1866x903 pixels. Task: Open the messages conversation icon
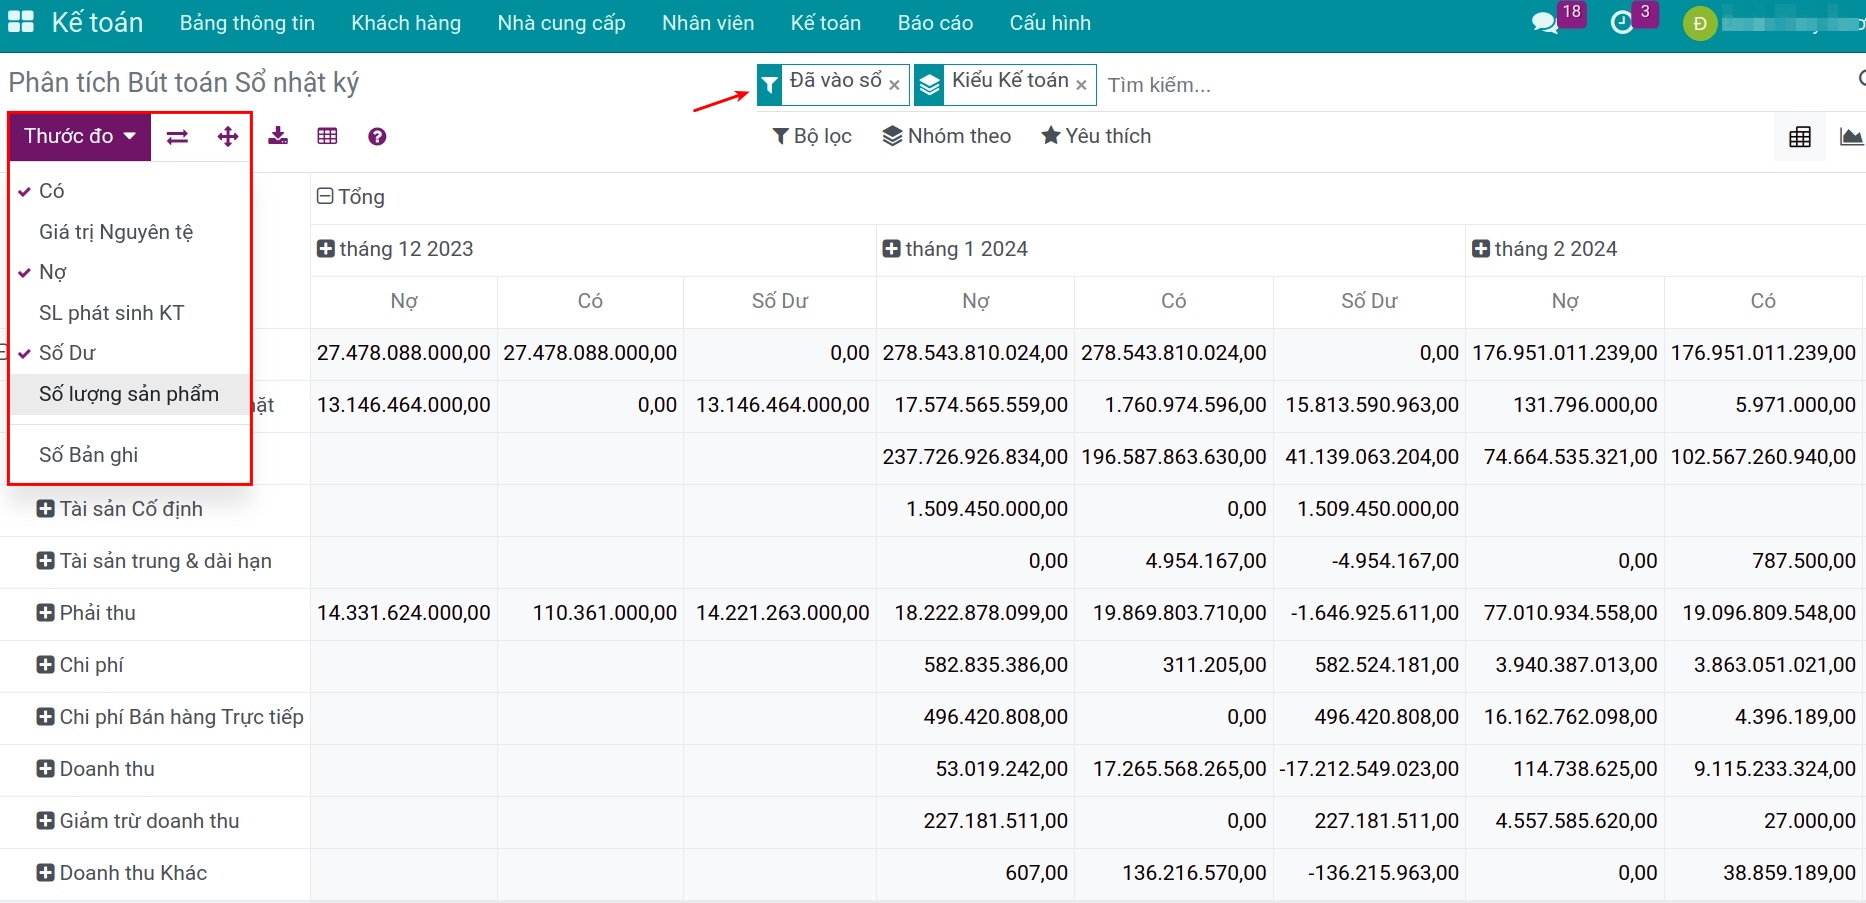click(1545, 23)
